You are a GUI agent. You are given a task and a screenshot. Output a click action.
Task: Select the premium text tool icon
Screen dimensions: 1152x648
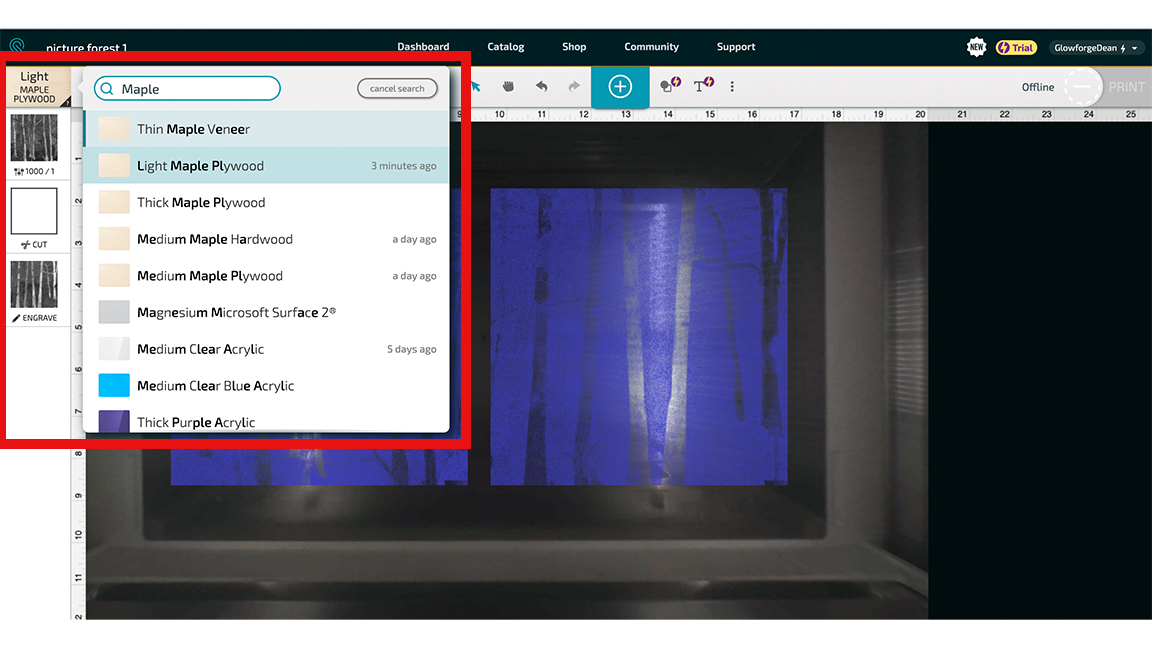pyautogui.click(x=703, y=85)
